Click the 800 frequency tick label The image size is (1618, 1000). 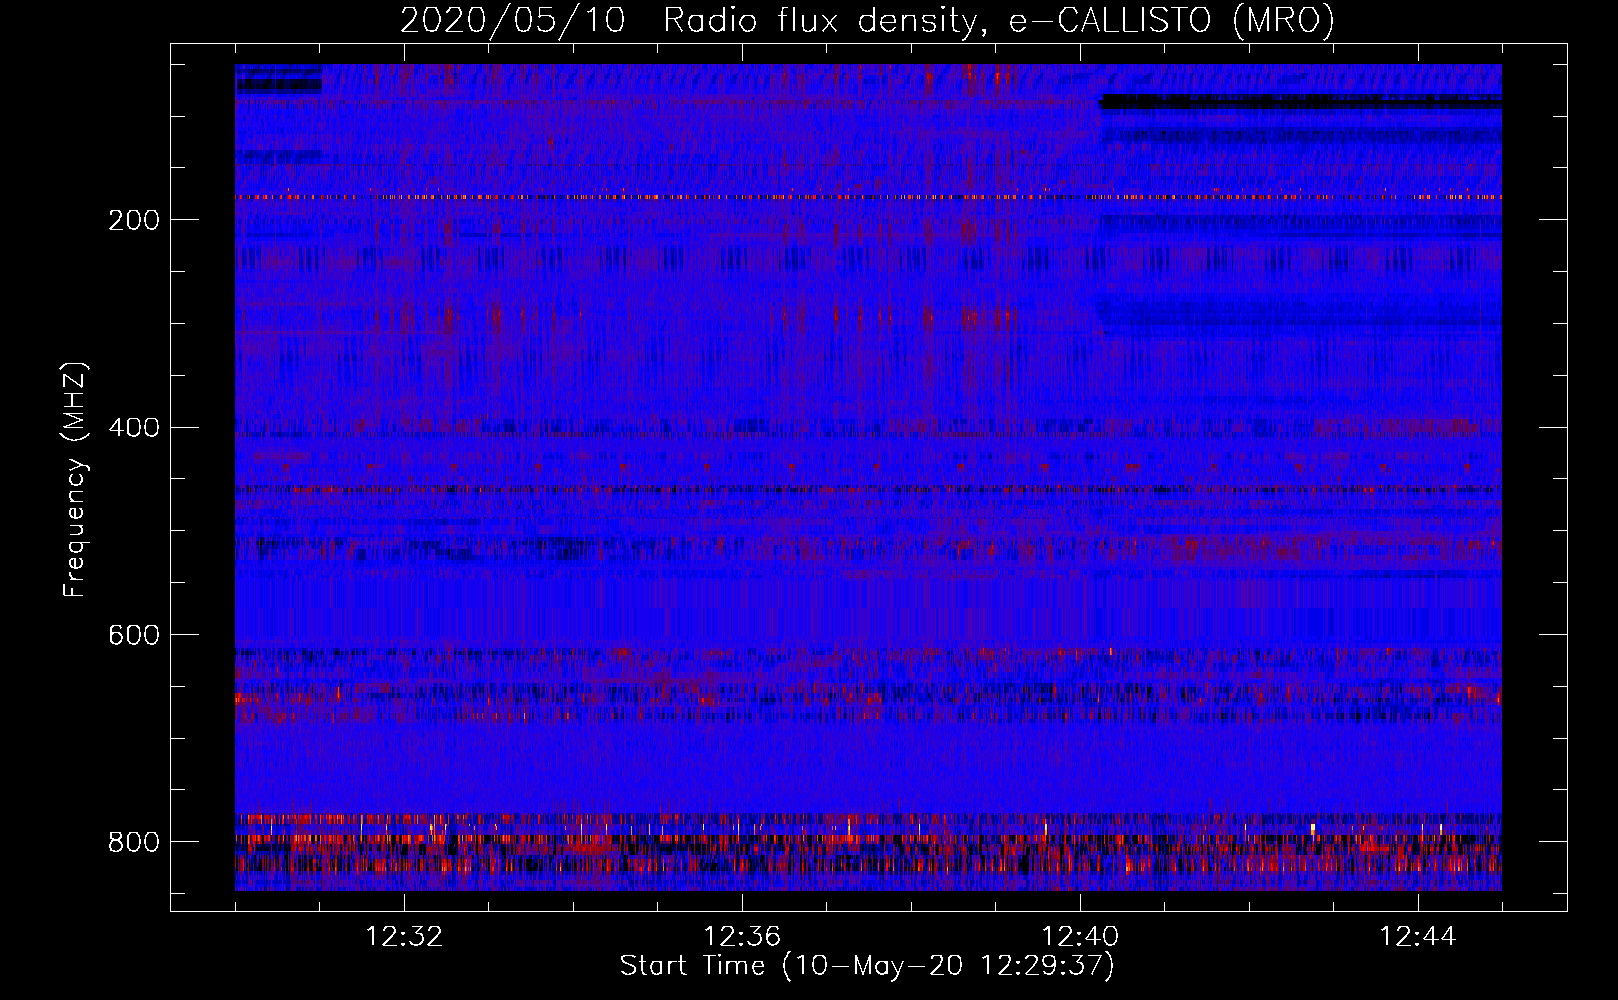pyautogui.click(x=134, y=842)
